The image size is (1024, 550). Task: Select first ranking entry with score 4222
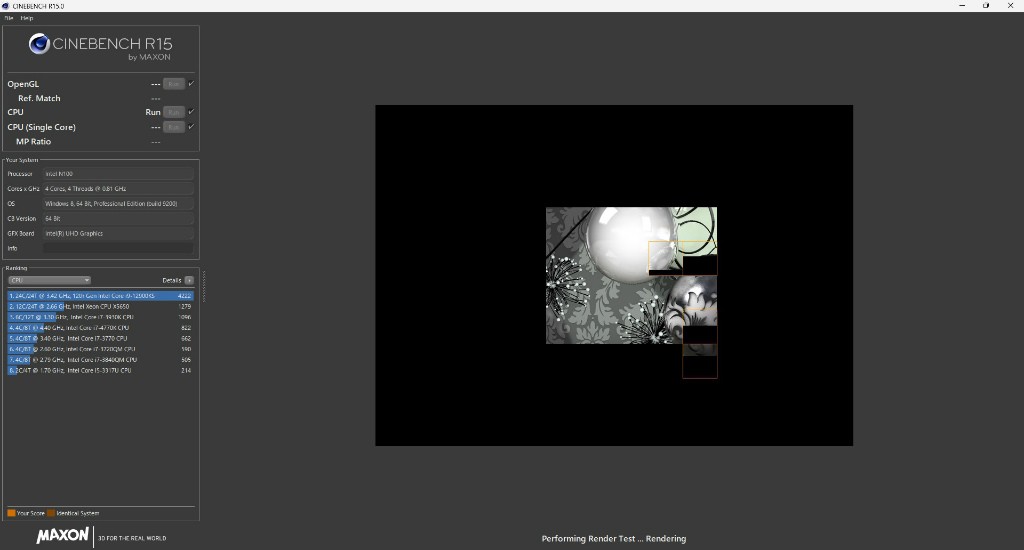tap(101, 296)
